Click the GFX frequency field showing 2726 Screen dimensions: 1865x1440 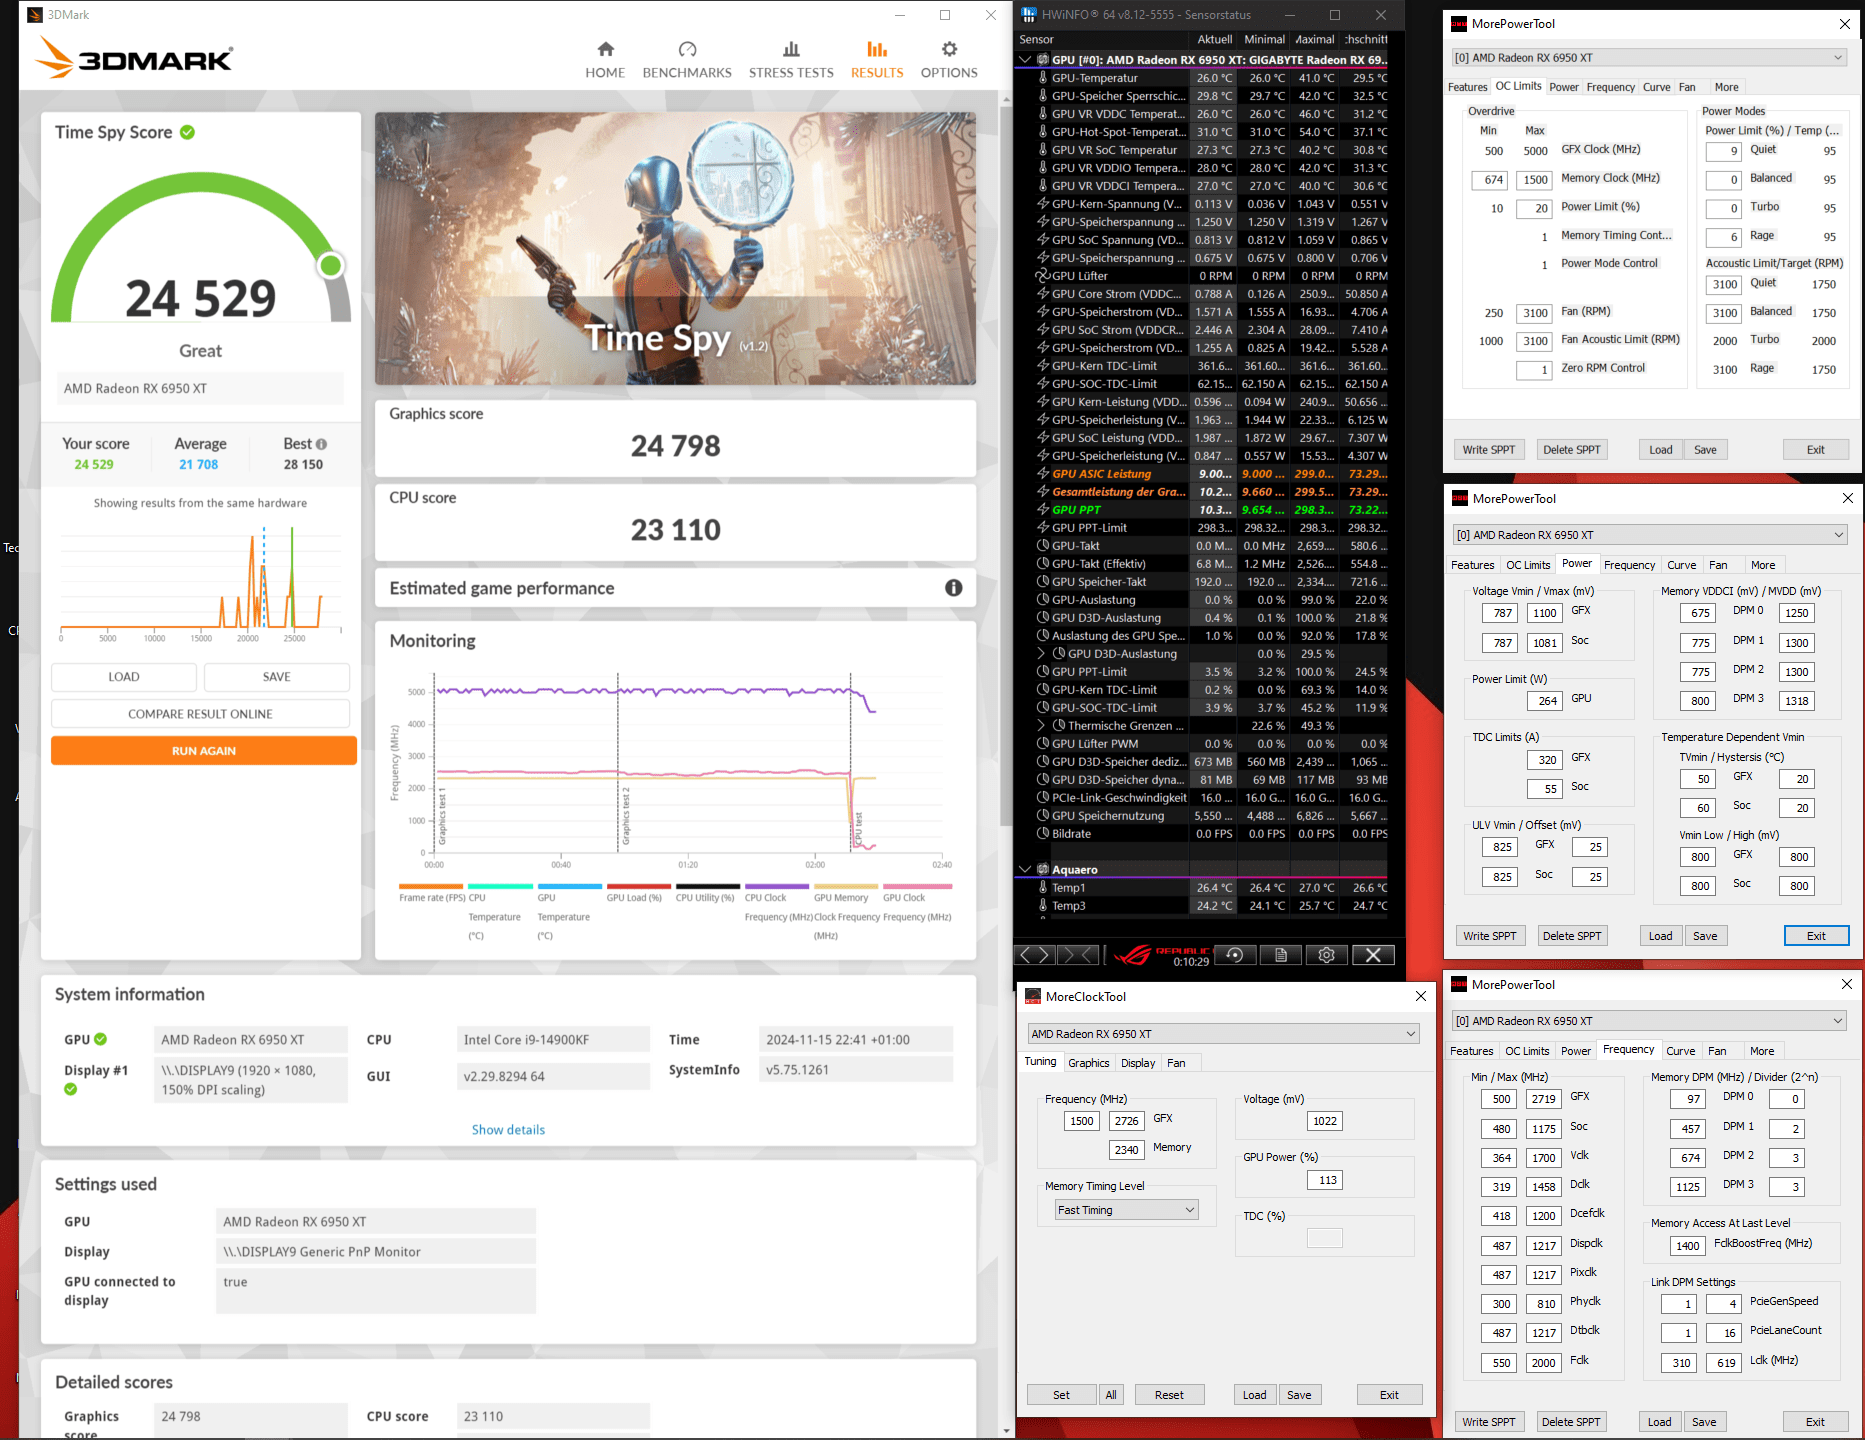click(x=1127, y=1121)
